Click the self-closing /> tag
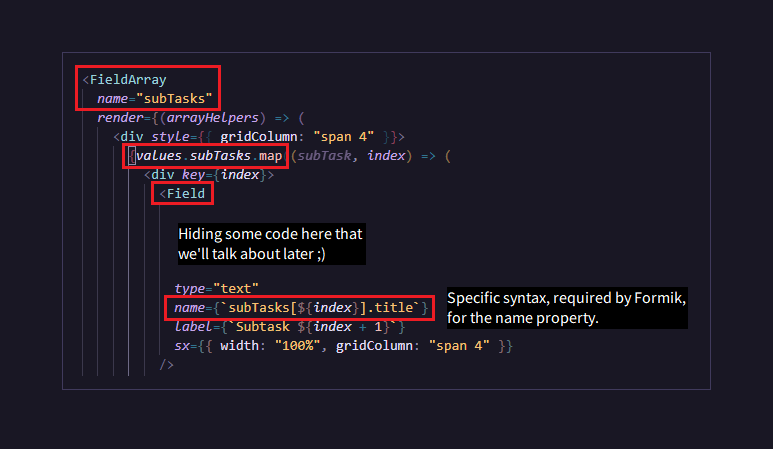Screen dimensions: 773x449 coord(167,365)
